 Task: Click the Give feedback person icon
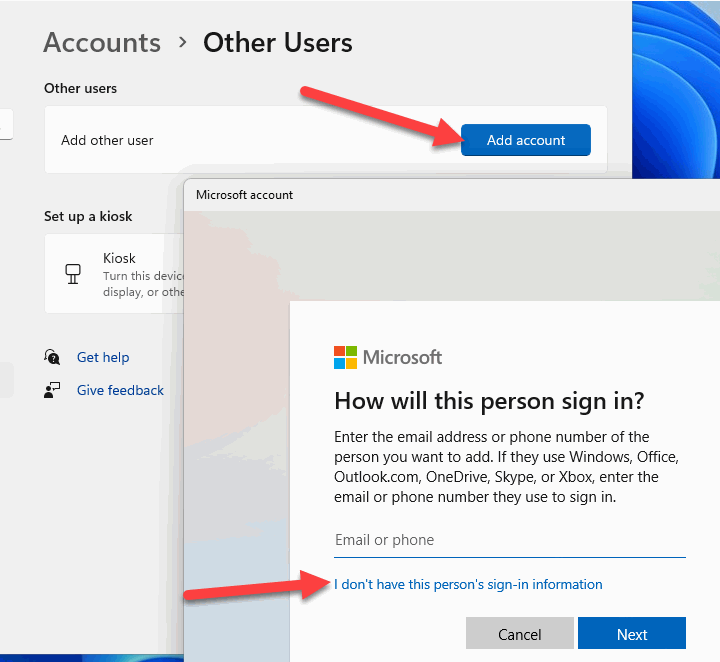click(52, 390)
